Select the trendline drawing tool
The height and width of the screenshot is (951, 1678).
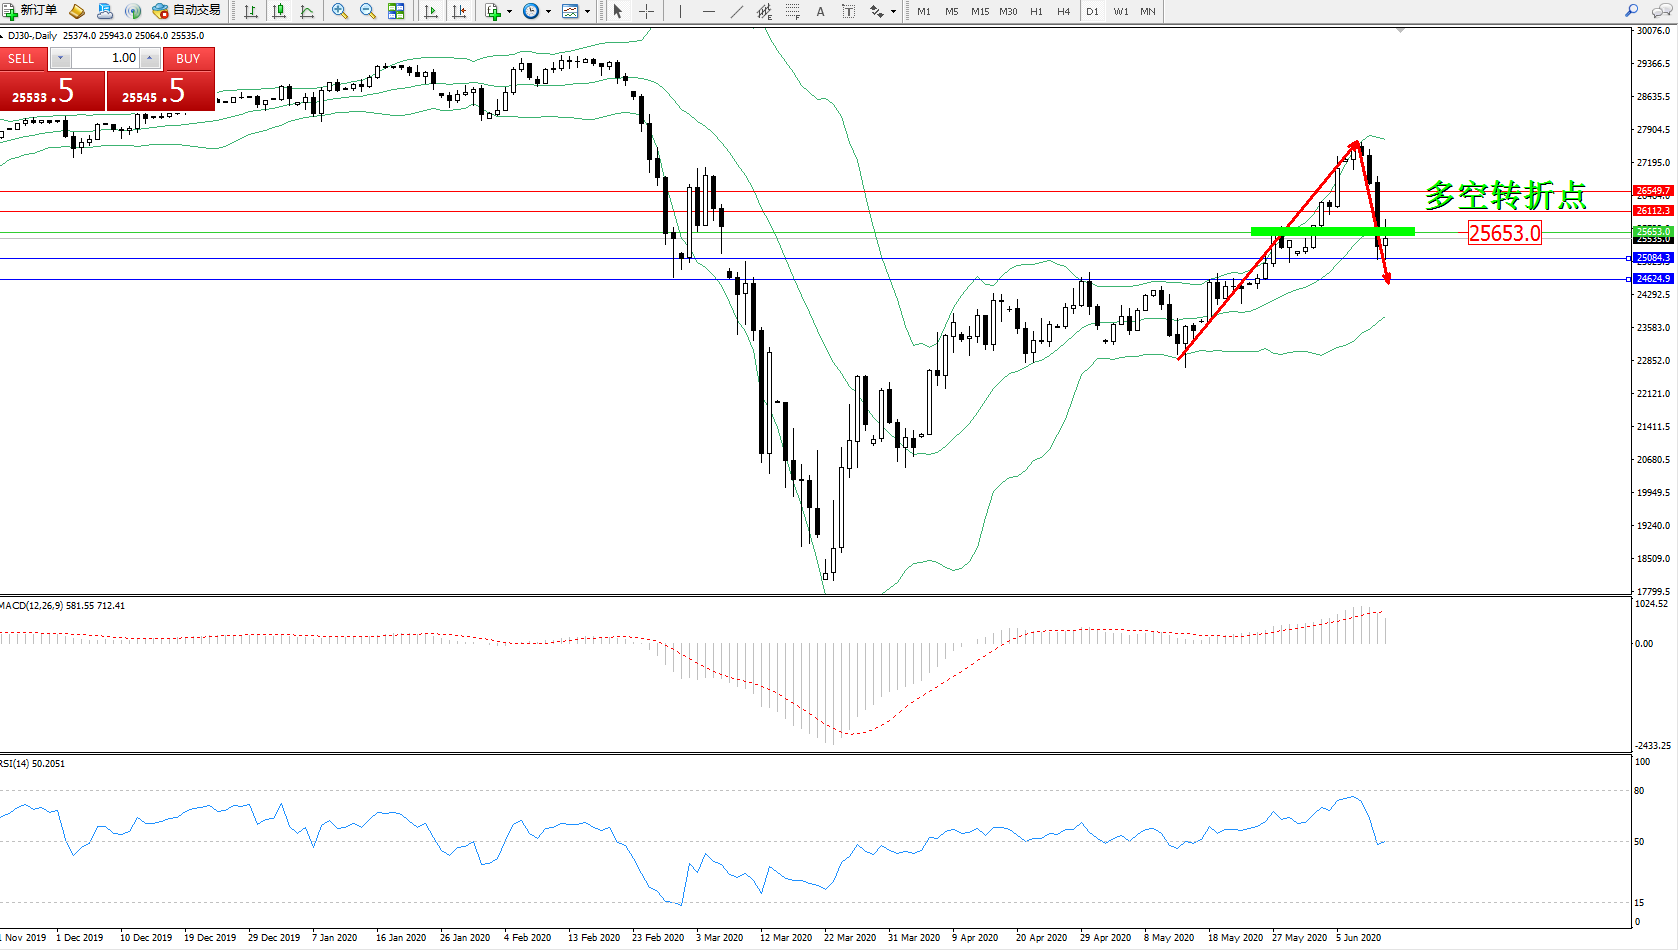[x=737, y=12]
